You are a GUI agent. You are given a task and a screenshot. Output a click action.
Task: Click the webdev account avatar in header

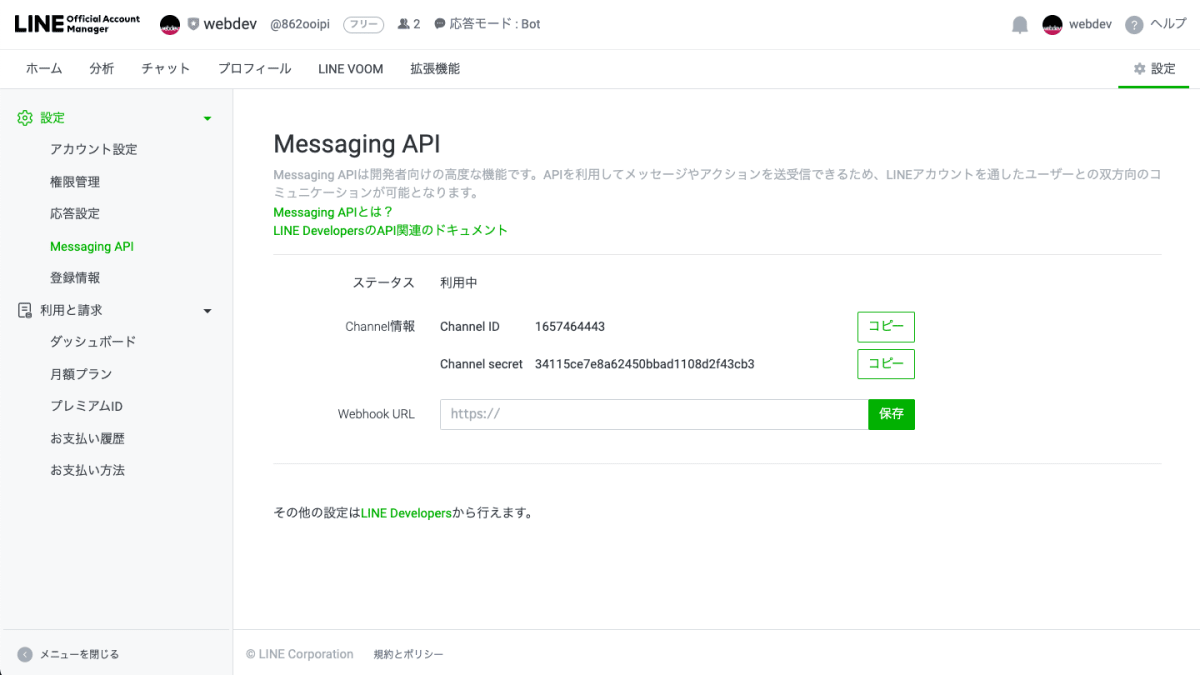pos(170,24)
